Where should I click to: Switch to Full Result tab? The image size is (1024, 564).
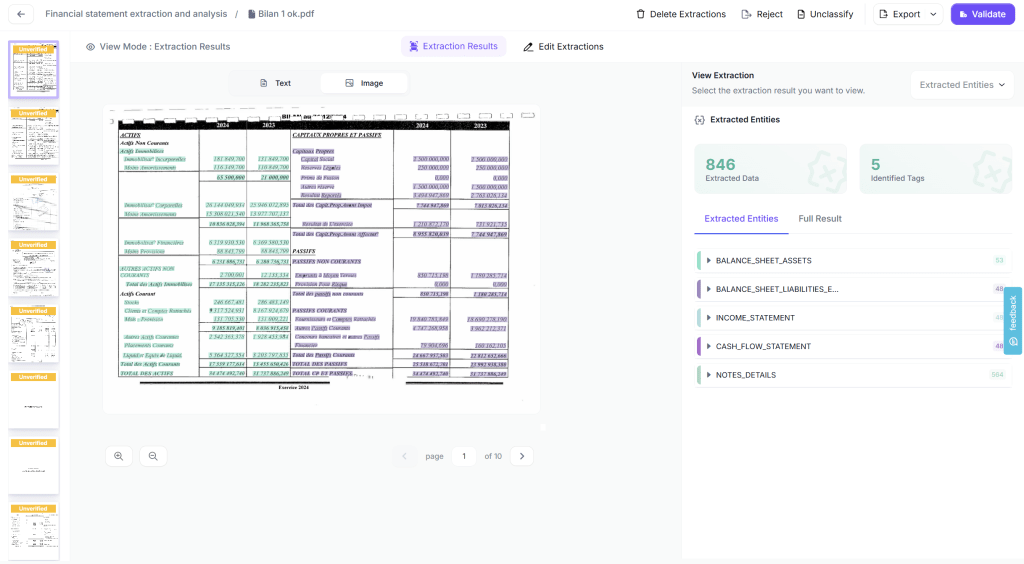click(819, 219)
